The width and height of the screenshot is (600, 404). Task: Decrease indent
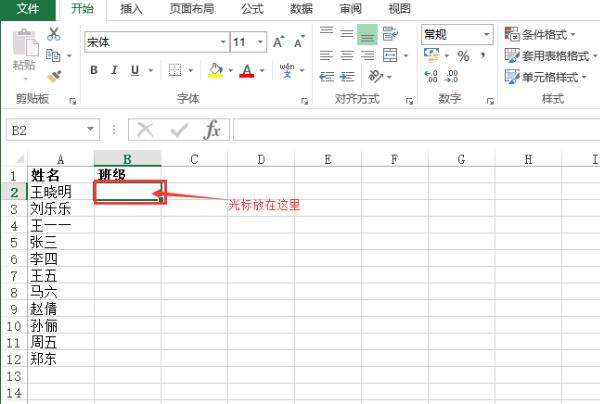coord(326,77)
